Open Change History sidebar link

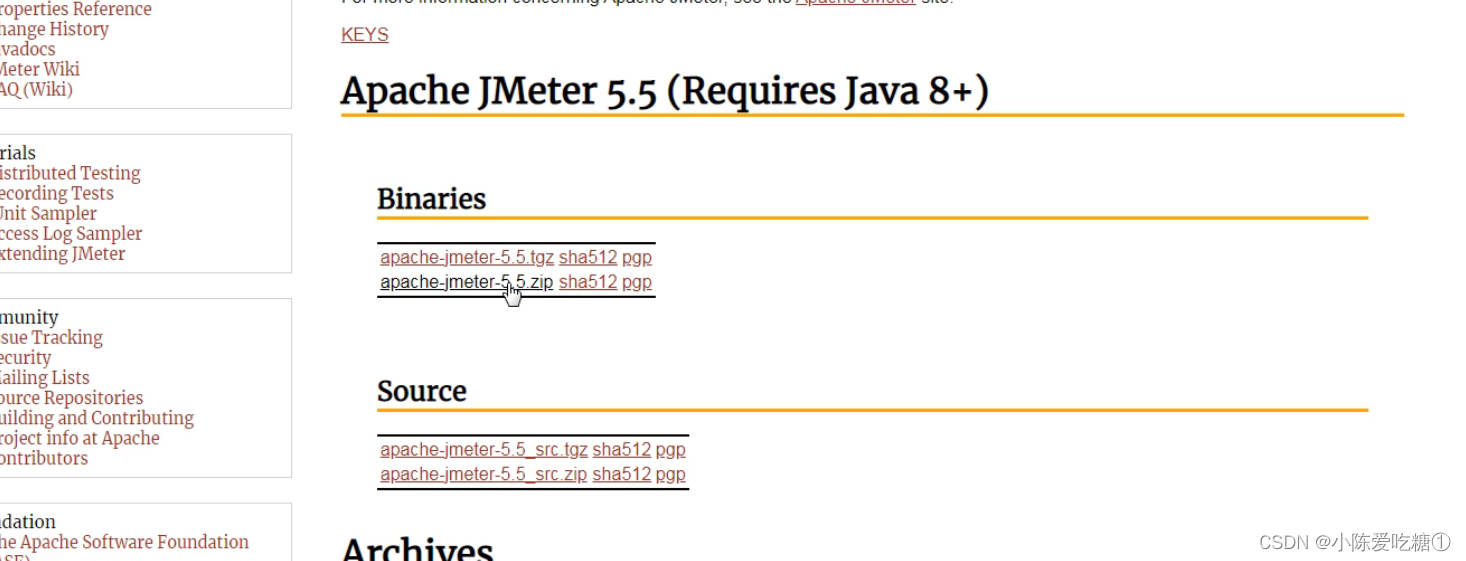coord(54,29)
